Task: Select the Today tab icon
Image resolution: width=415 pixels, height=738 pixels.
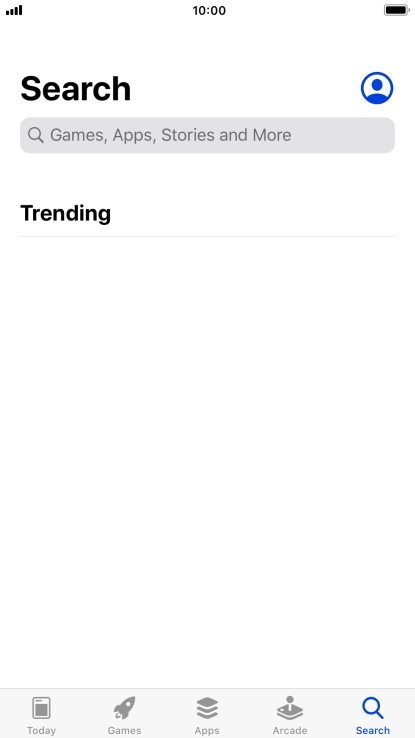Action: 41,708
